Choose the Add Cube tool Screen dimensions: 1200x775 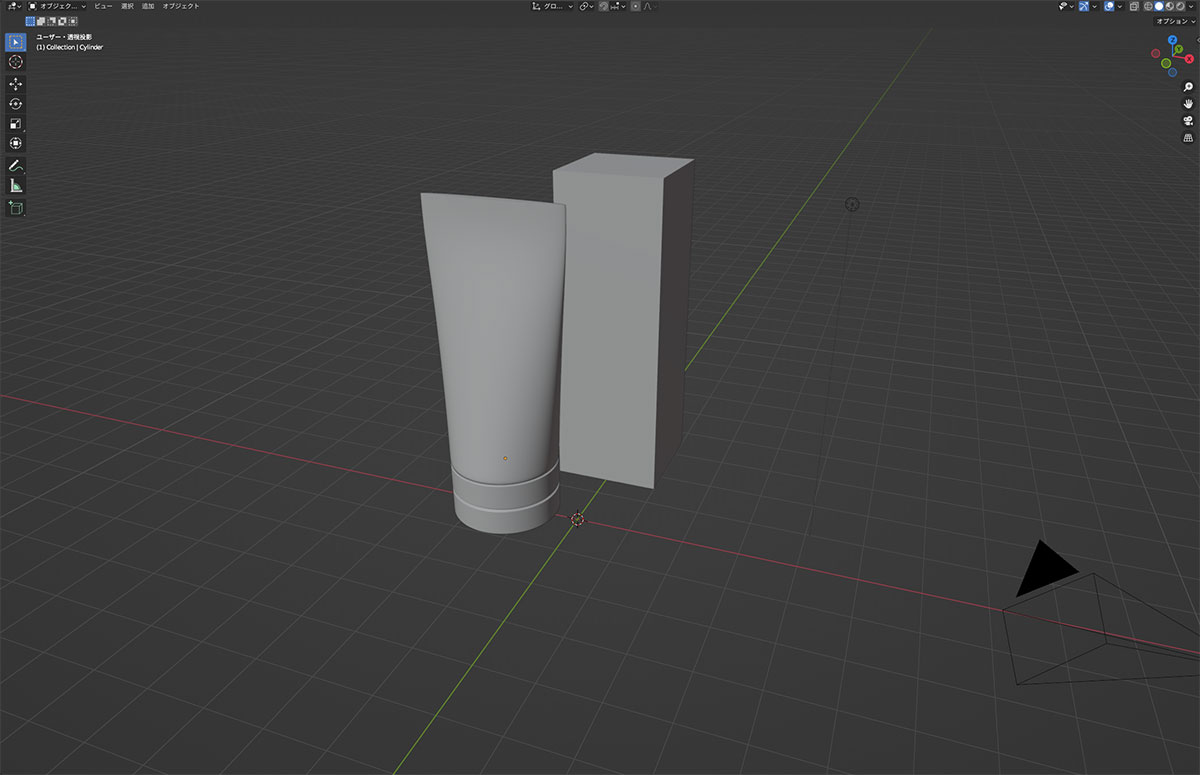point(16,208)
